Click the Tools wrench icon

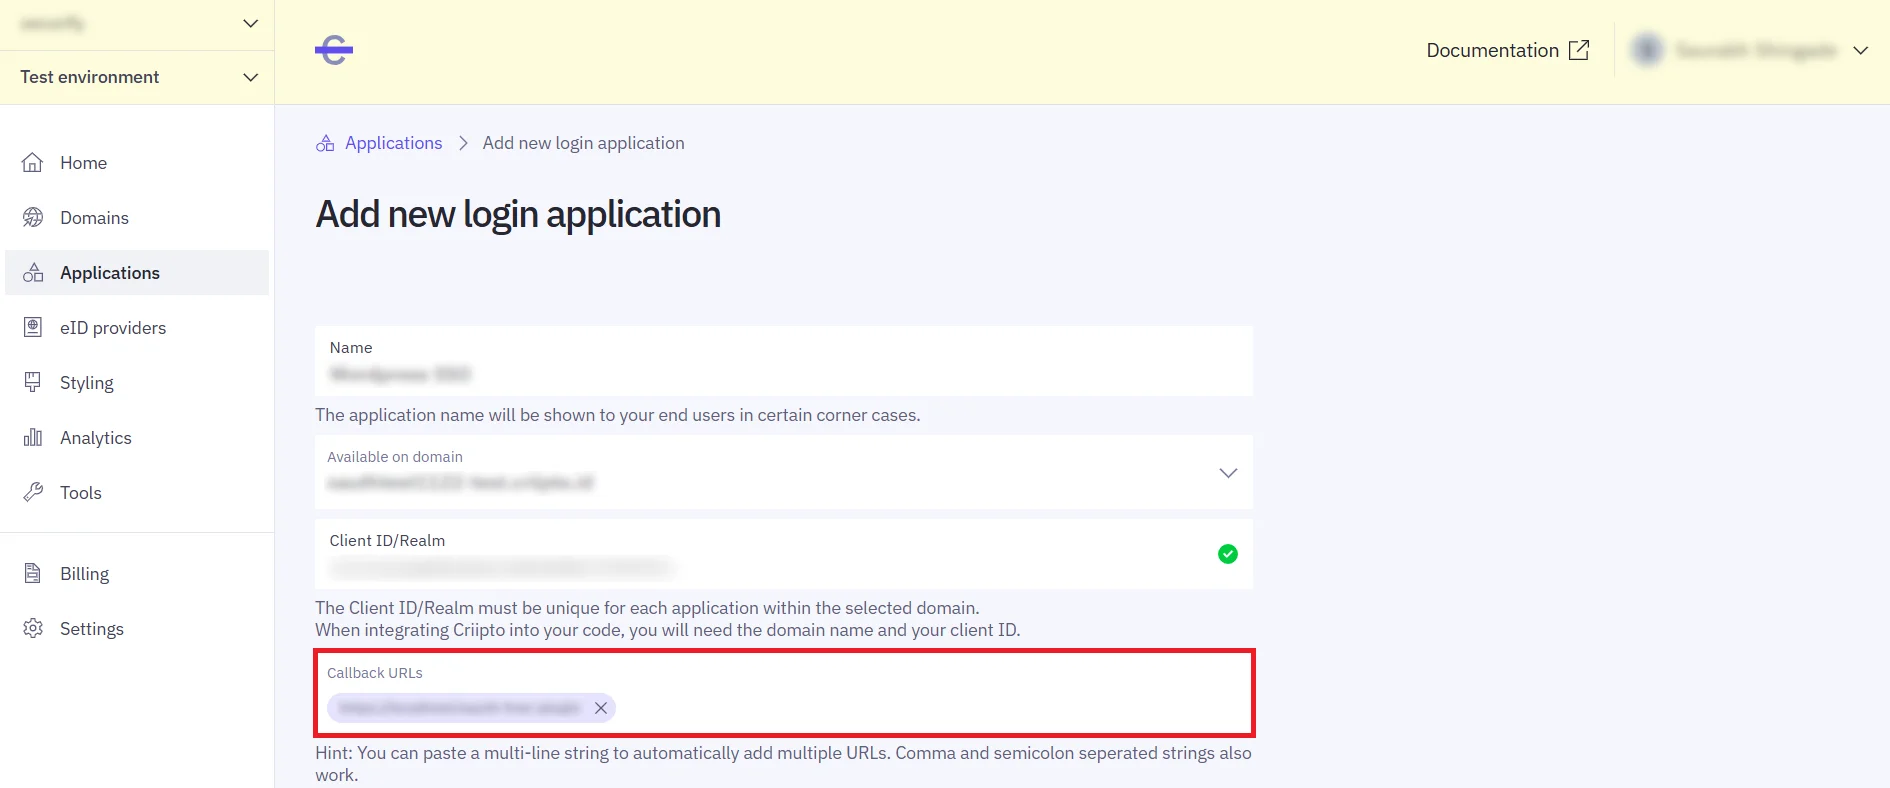(x=33, y=493)
